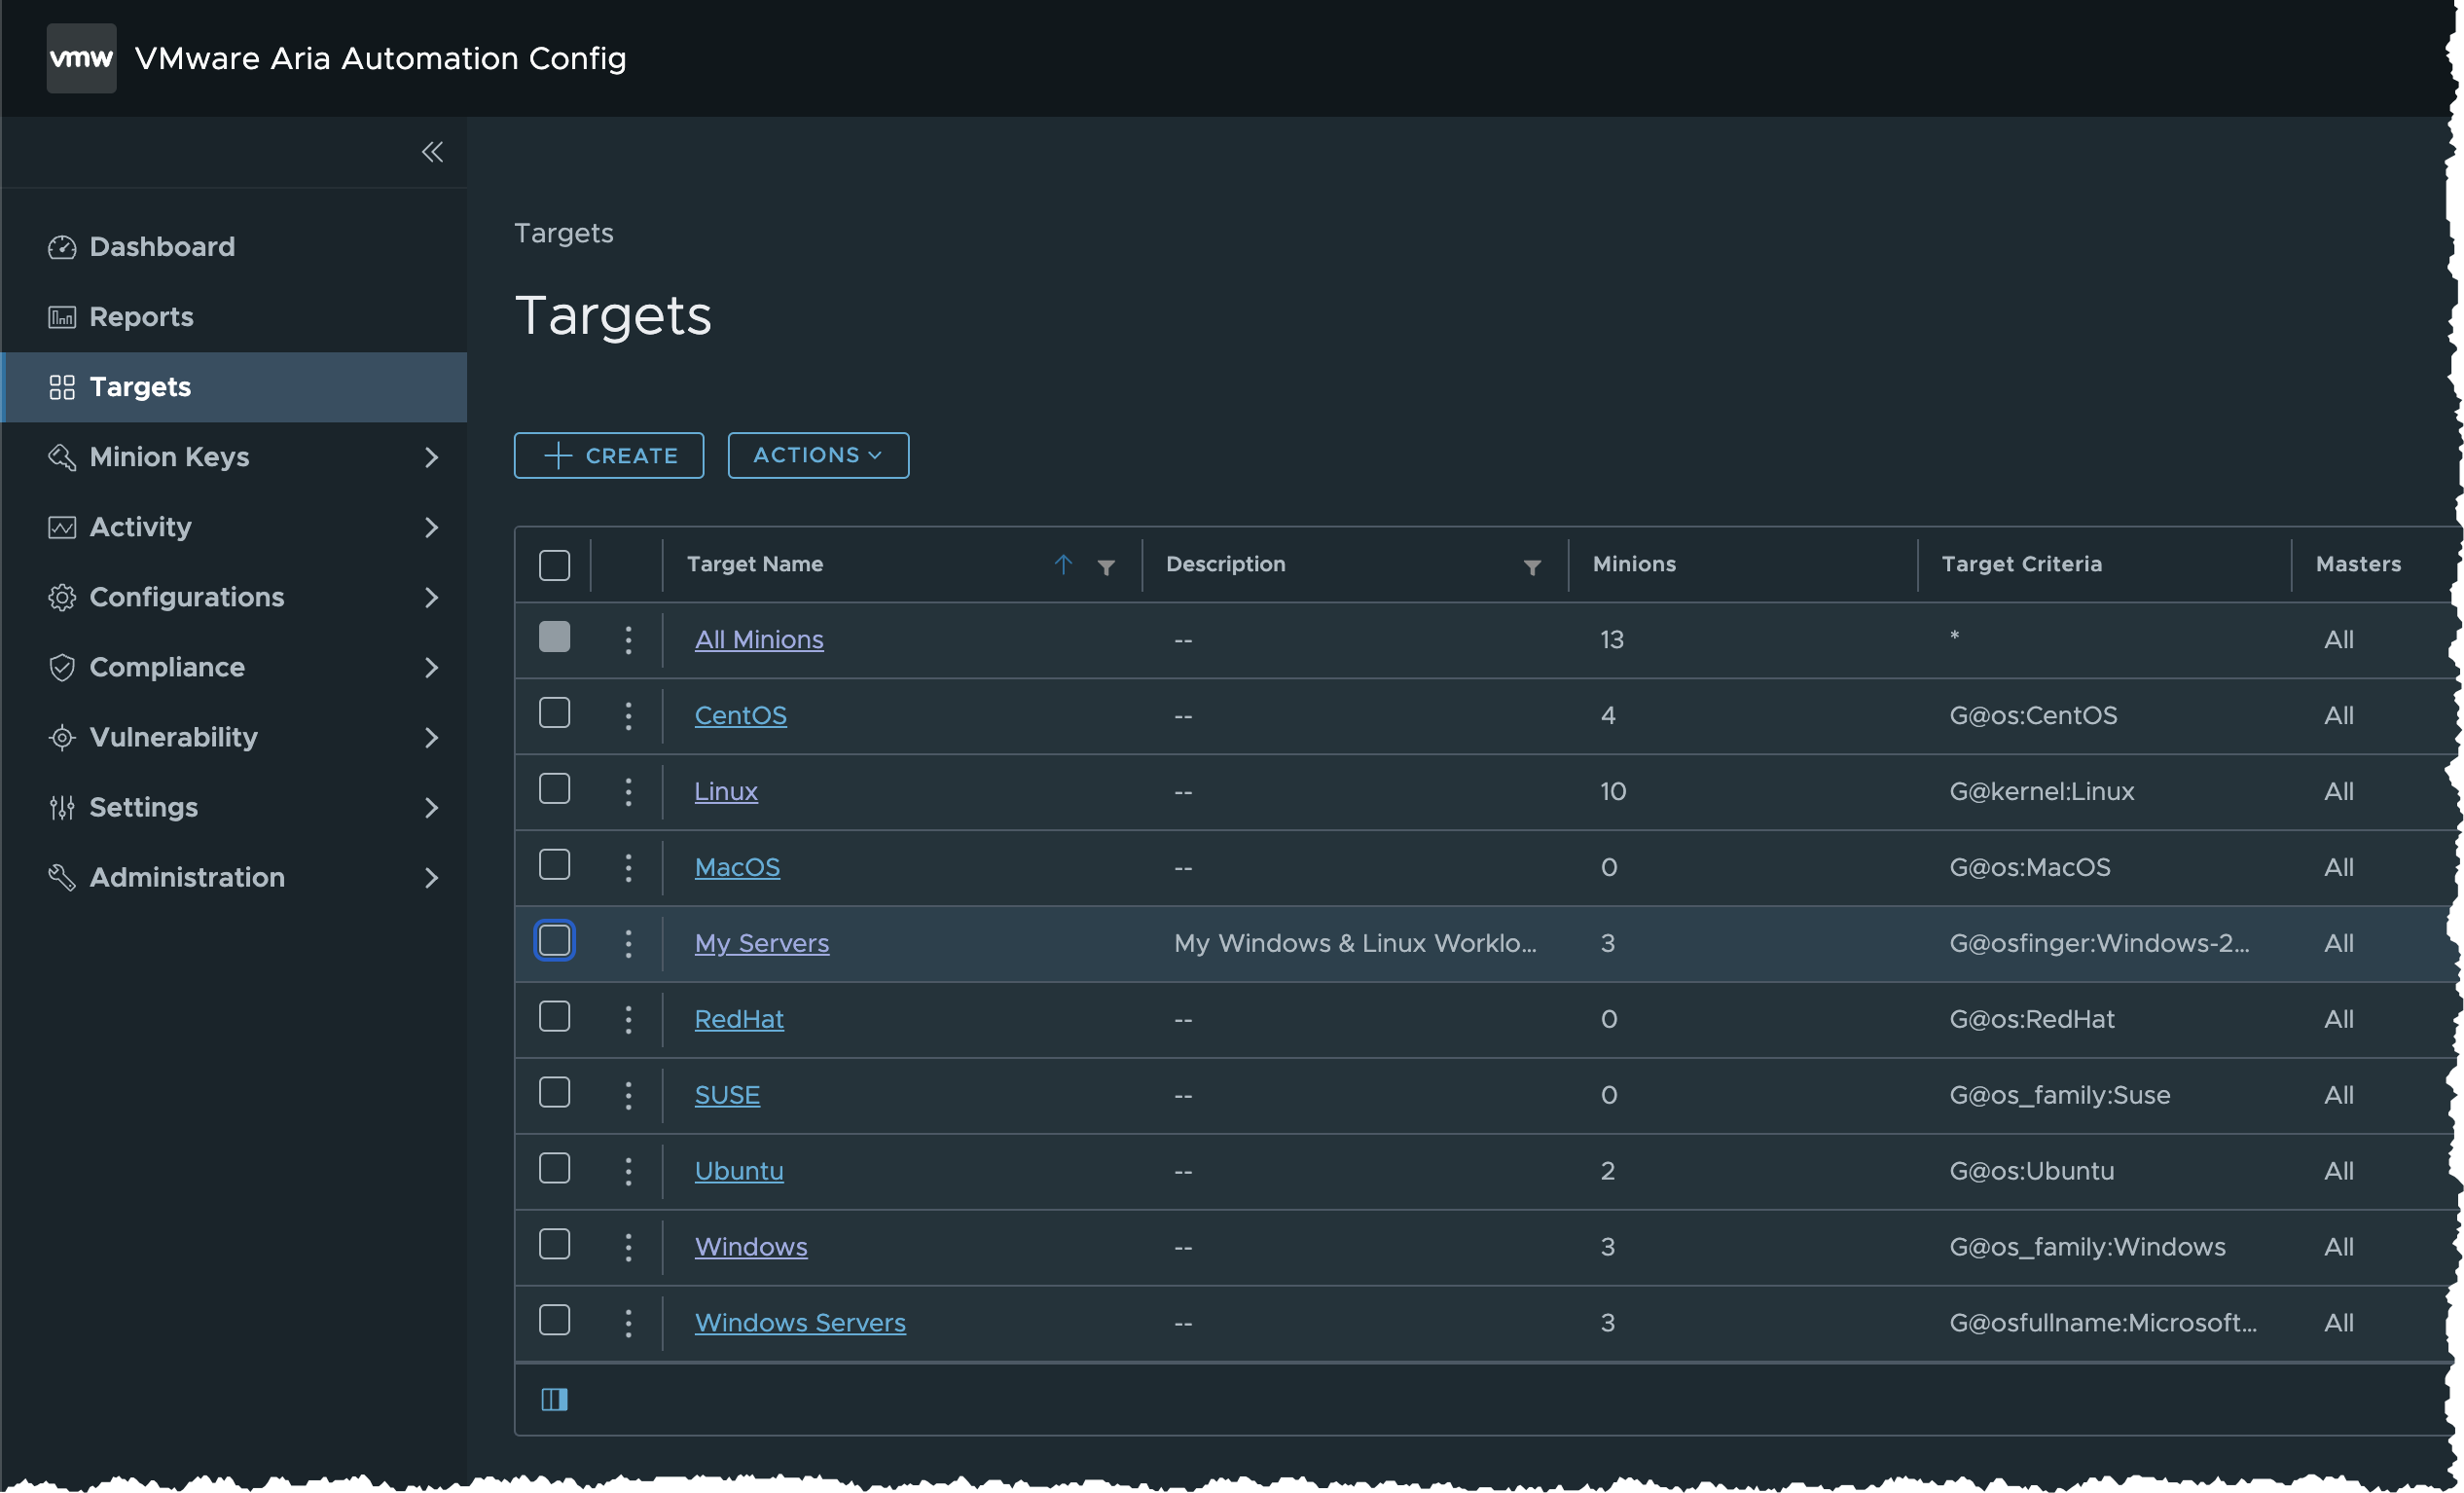Click the Target Criteria column header
This screenshot has height=1493, width=2464.
point(2022,565)
